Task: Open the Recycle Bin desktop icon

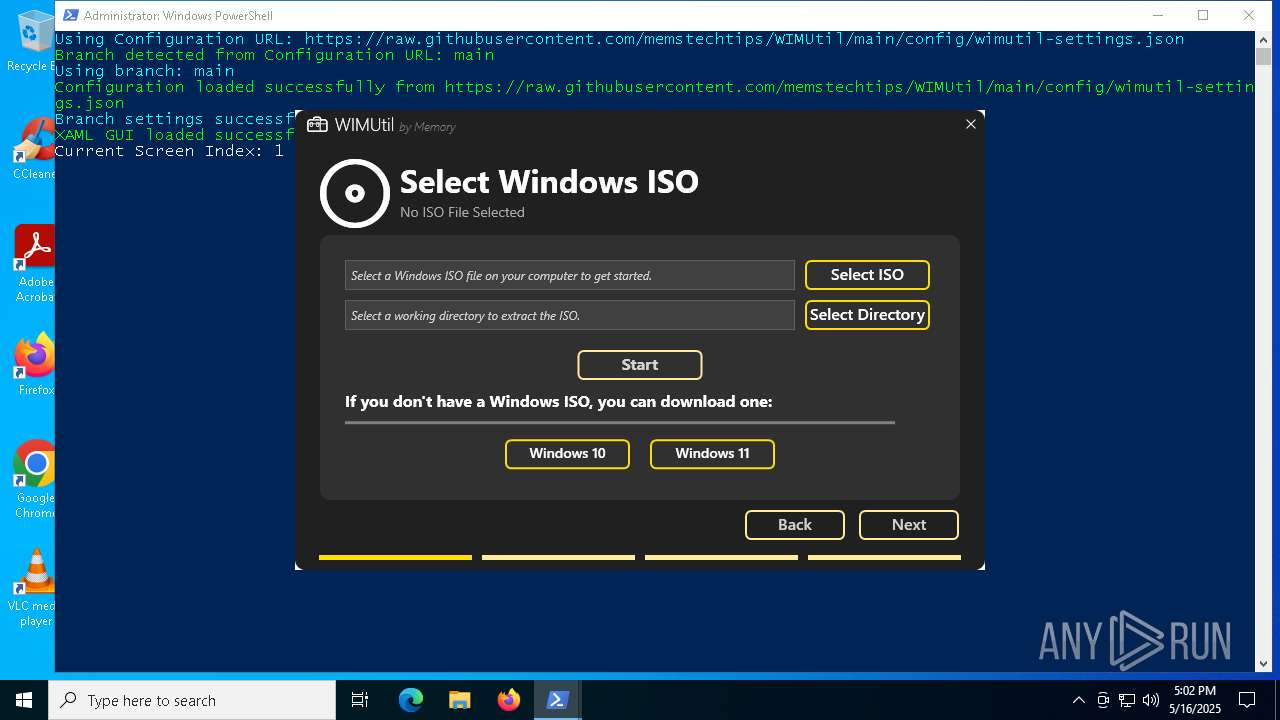Action: point(35,42)
